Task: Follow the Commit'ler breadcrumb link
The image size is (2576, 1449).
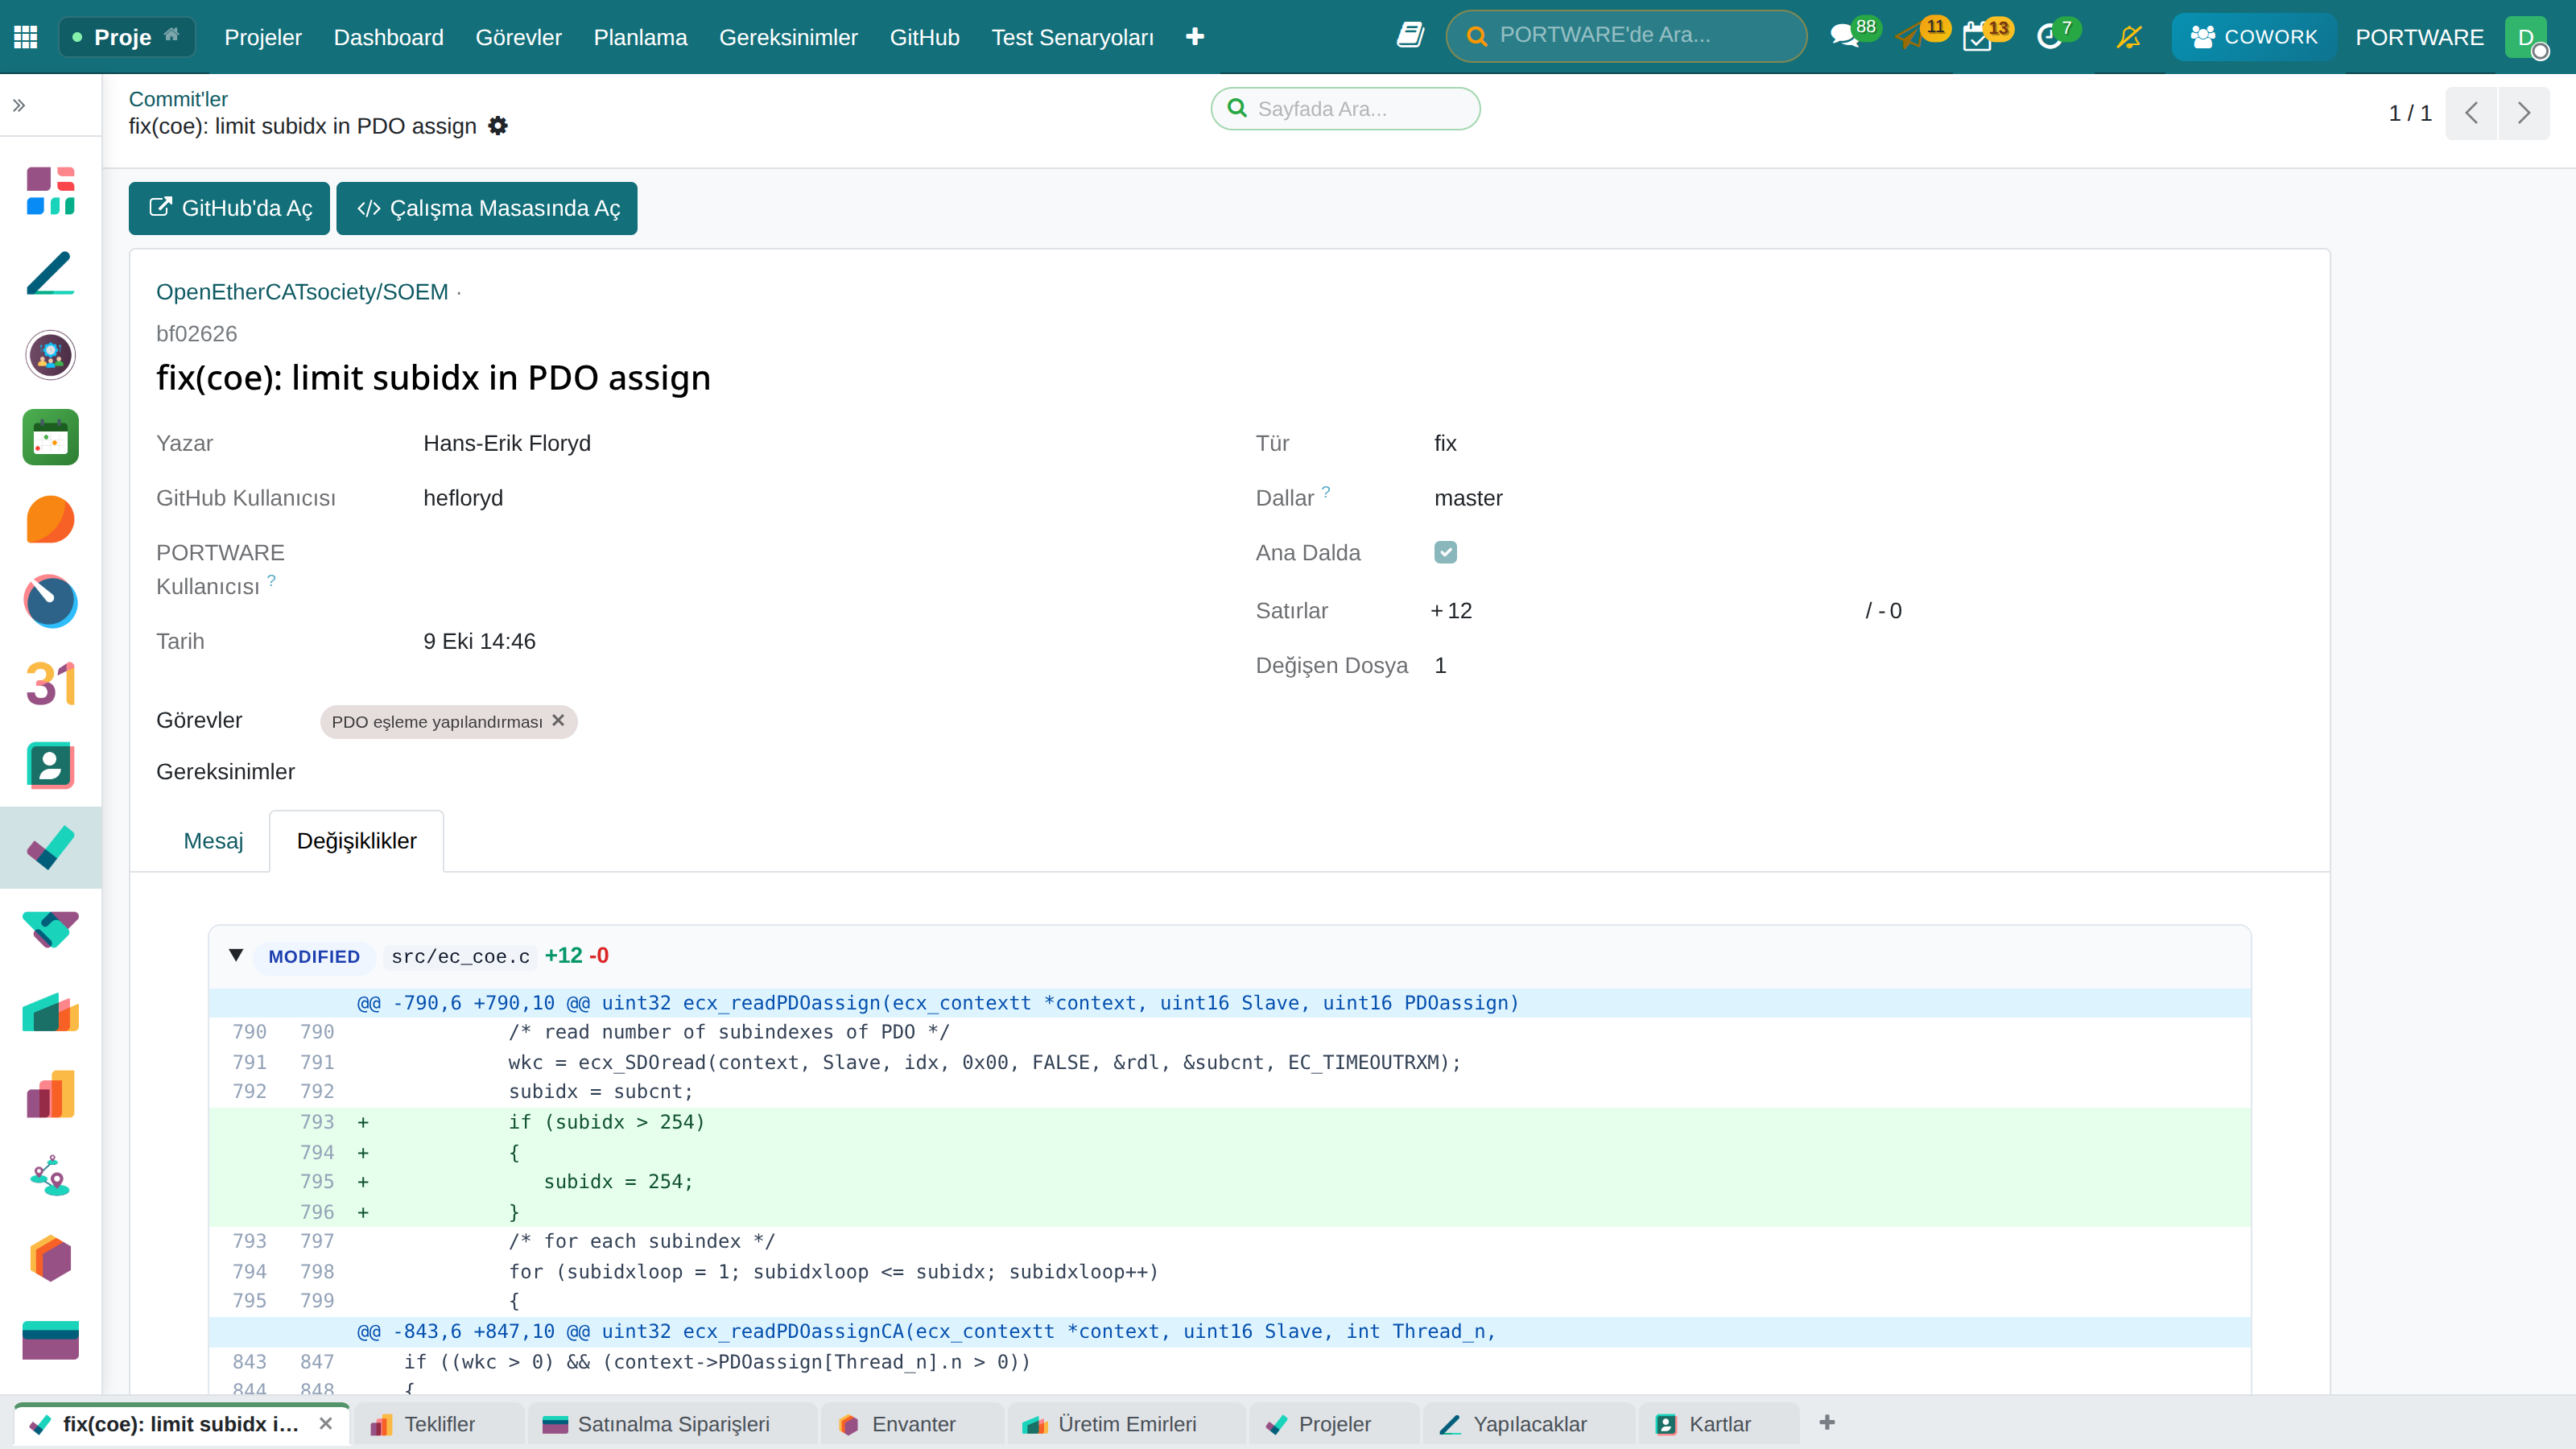Action: (178, 99)
